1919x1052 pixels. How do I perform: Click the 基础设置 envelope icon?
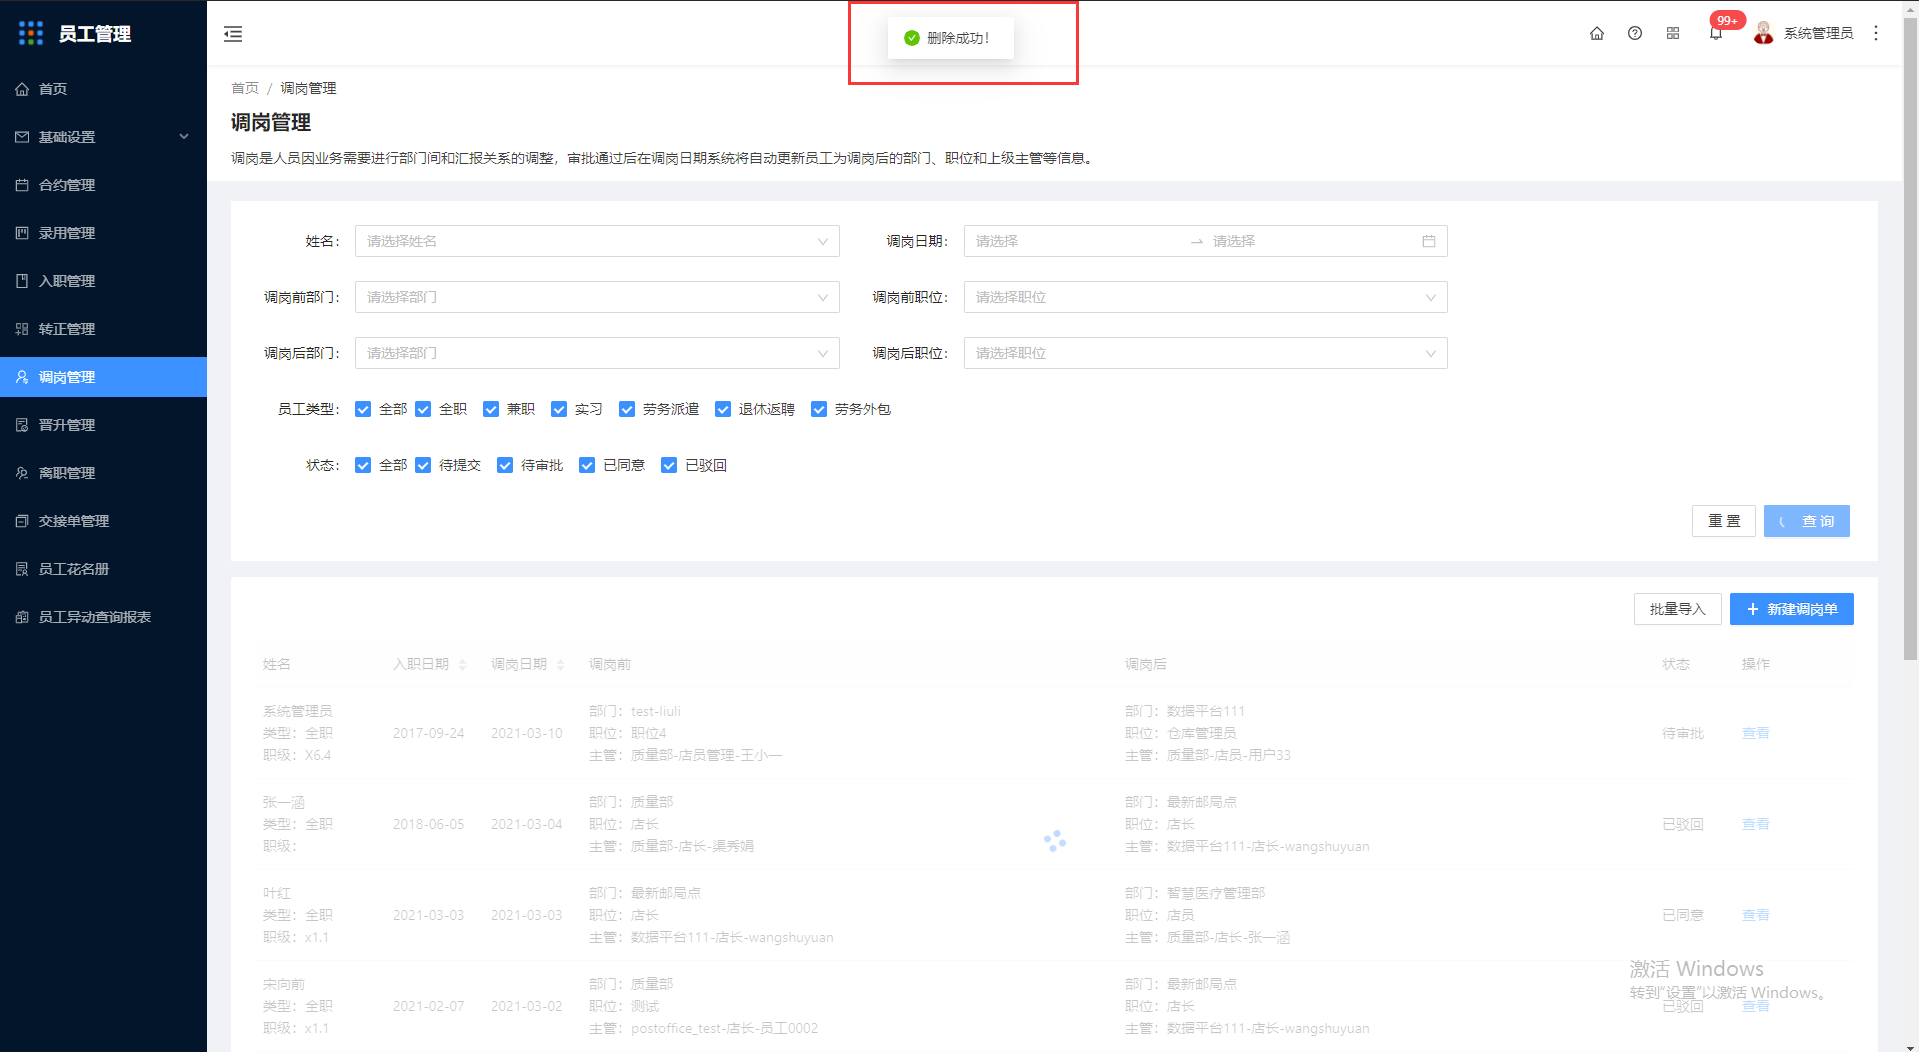(x=22, y=137)
